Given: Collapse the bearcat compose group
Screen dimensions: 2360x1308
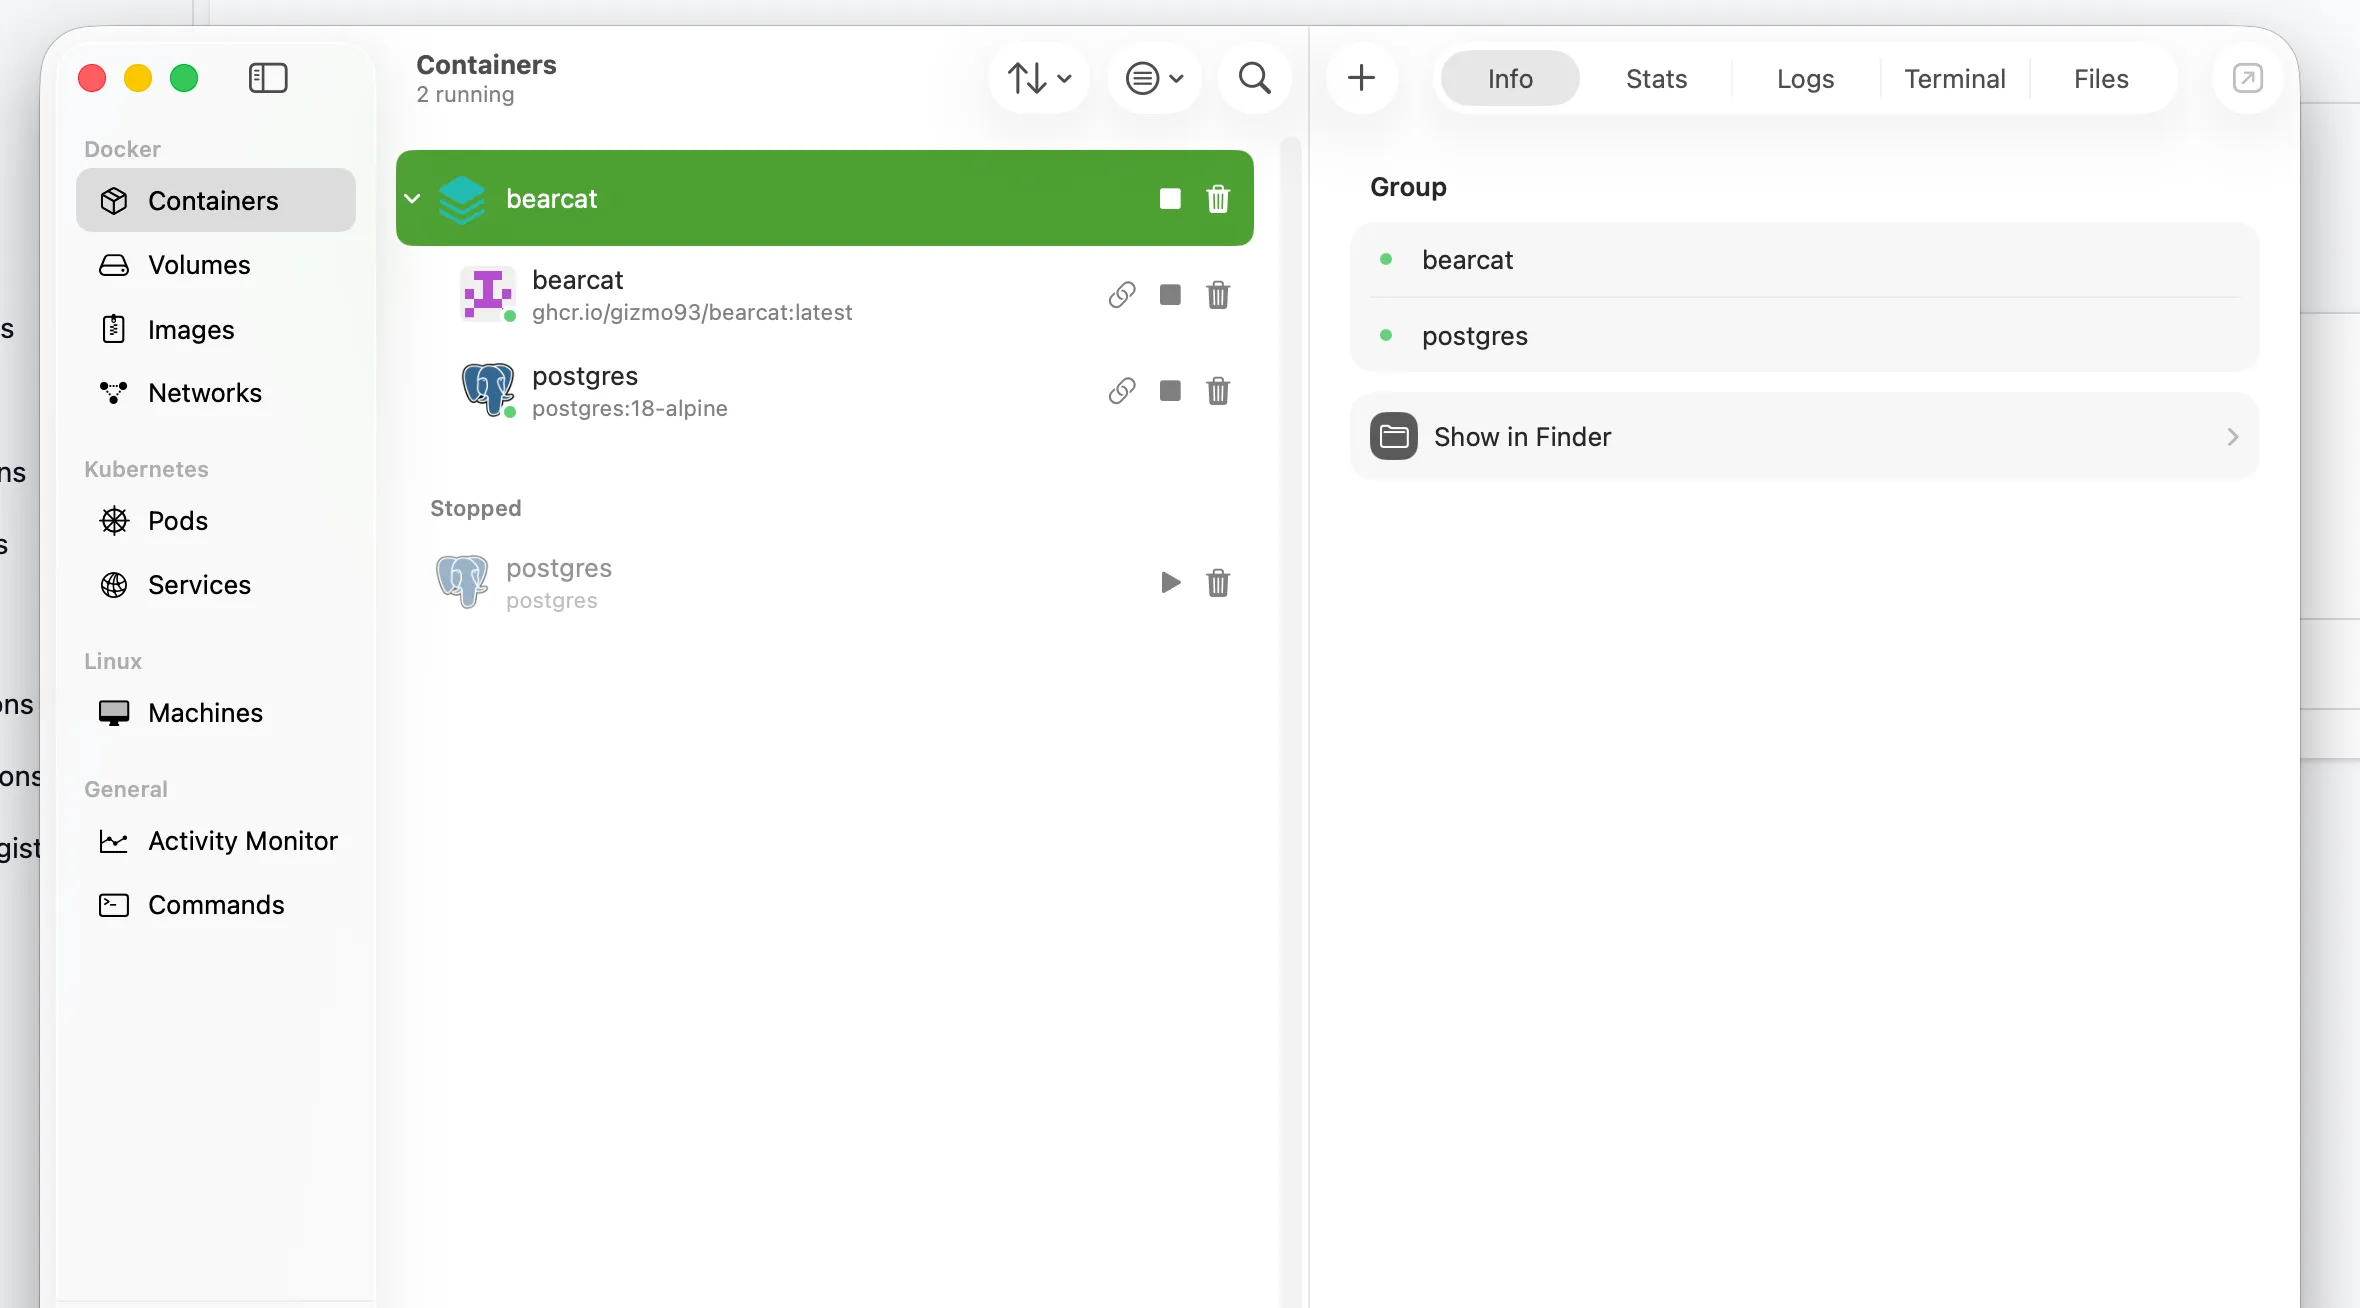Looking at the screenshot, I should point(412,198).
